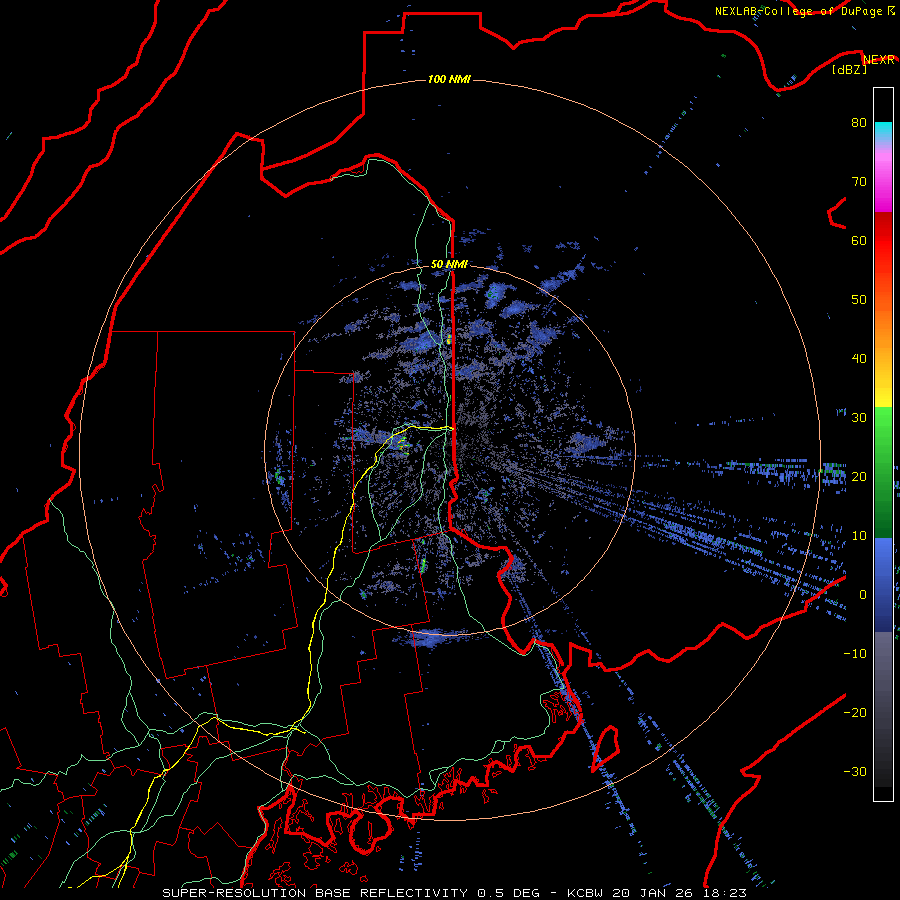Click the 20 value on dBZ scale

(x=859, y=476)
